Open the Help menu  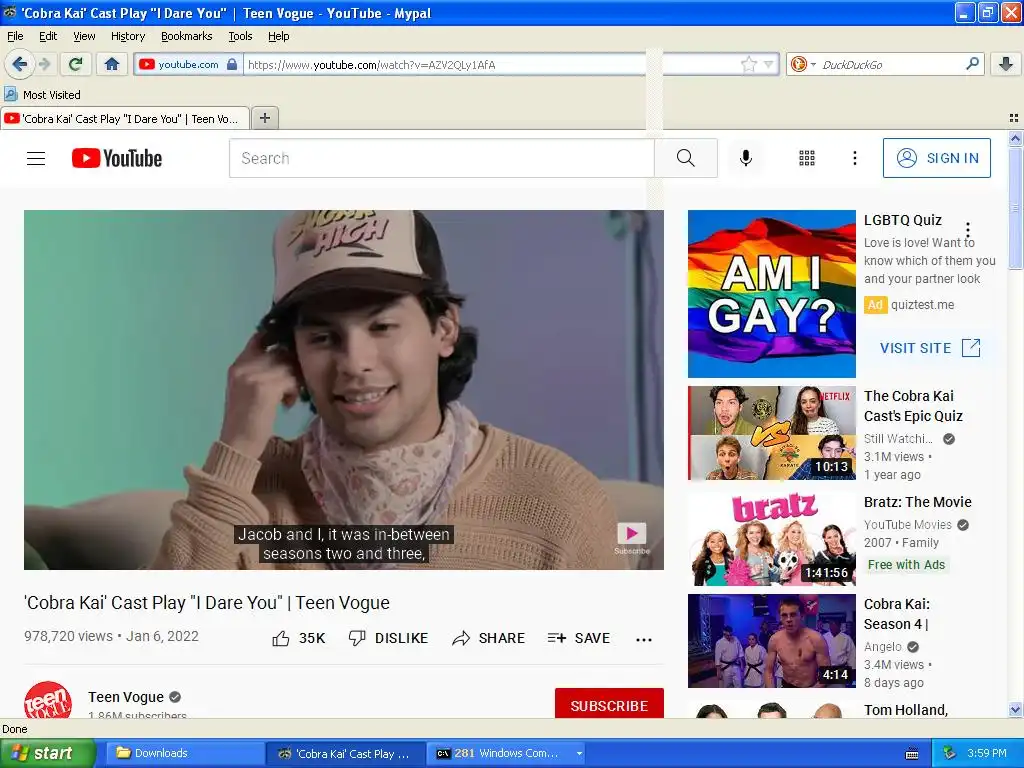[278, 36]
